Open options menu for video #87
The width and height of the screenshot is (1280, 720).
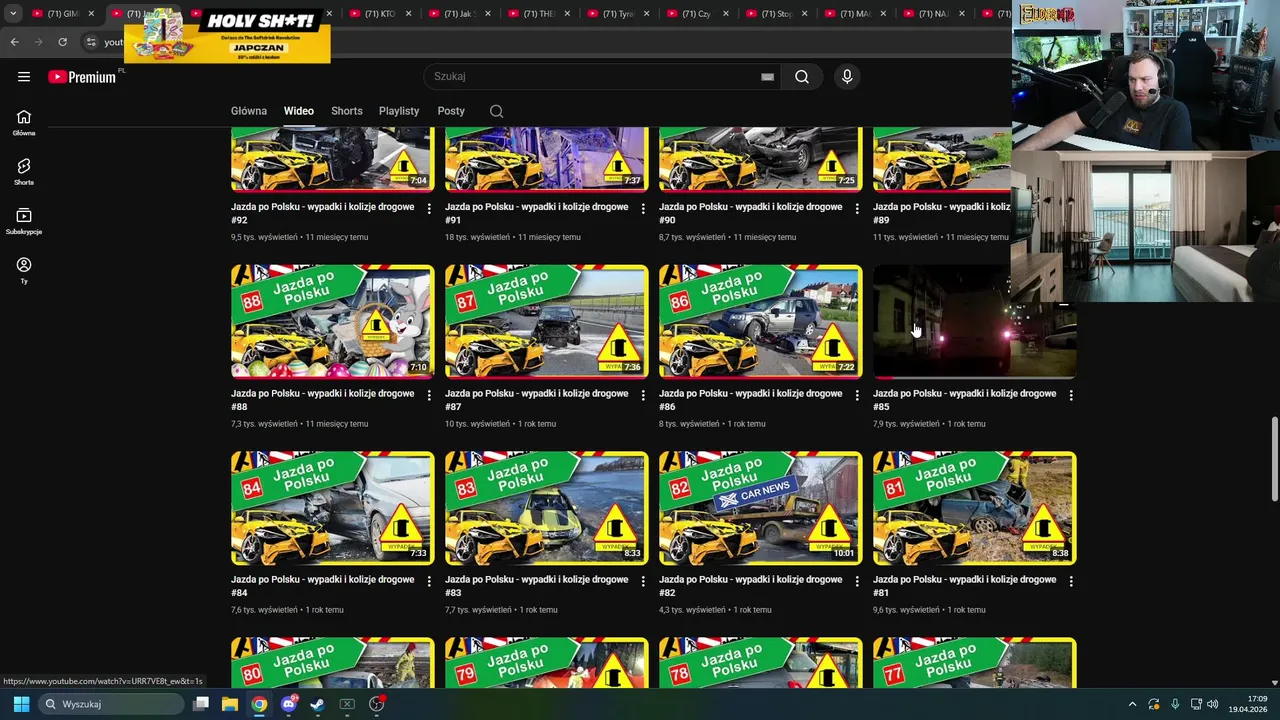click(643, 395)
